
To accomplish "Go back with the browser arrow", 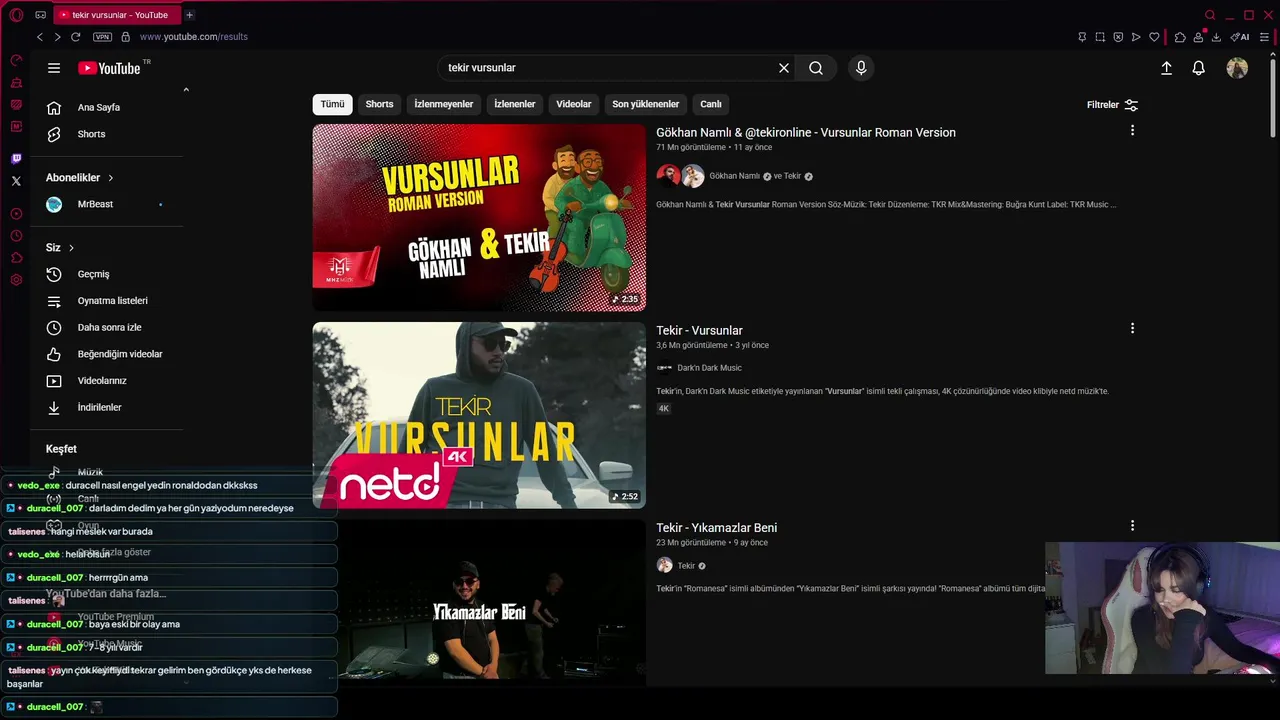I will point(40,37).
